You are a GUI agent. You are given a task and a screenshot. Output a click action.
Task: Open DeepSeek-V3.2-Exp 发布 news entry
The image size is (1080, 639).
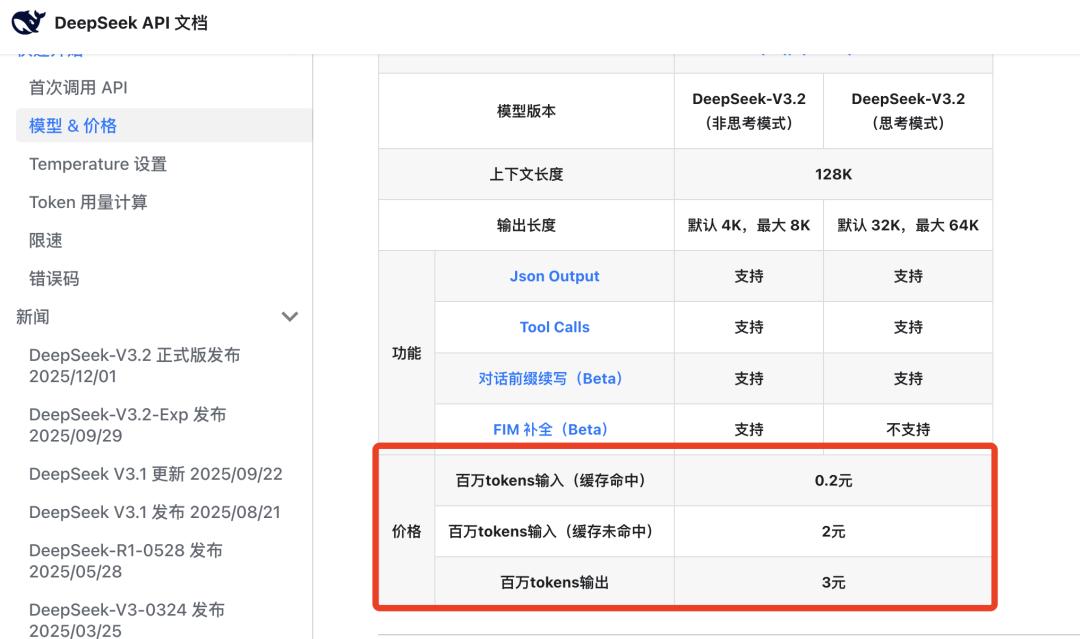(127, 425)
